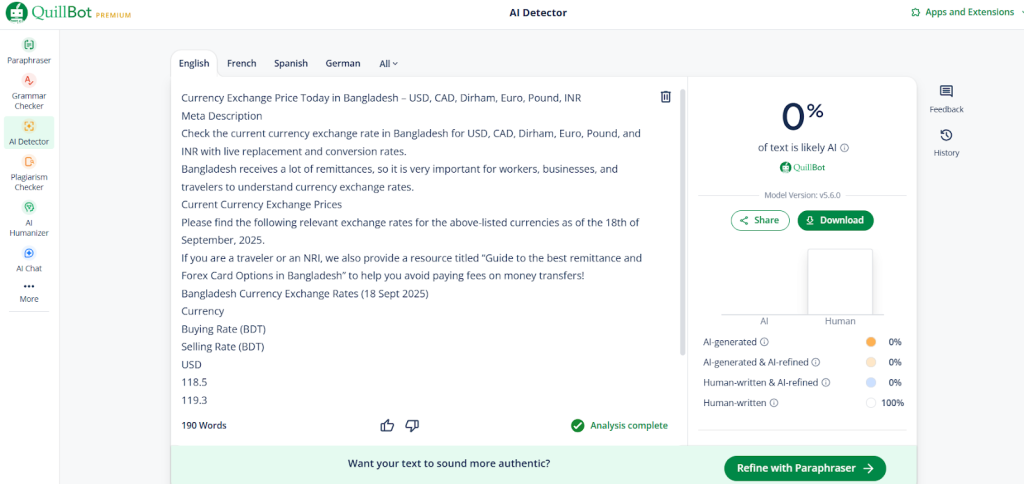Open the Grammar Checker tool
The image size is (1024, 484).
coord(29,92)
